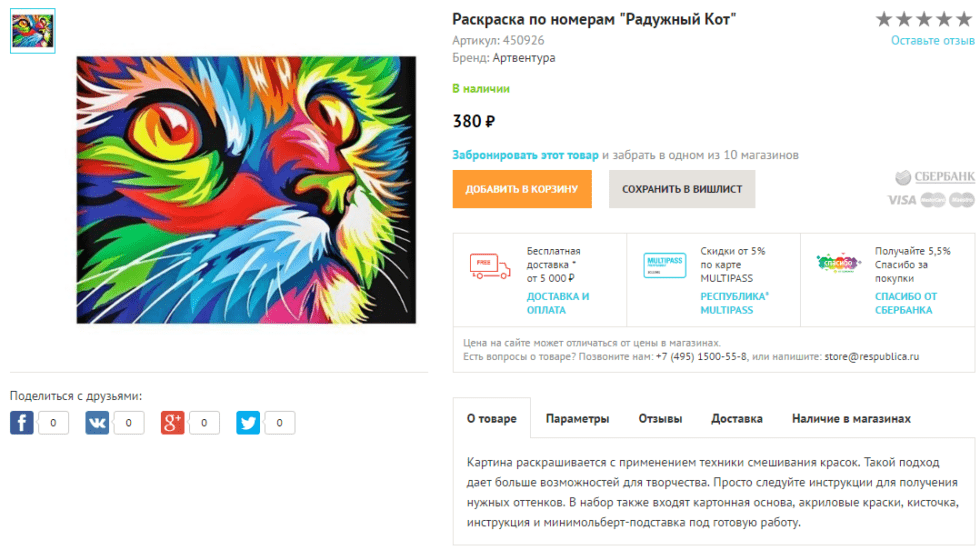Open the Доставка tab
This screenshot has width=980, height=550.
tap(737, 419)
